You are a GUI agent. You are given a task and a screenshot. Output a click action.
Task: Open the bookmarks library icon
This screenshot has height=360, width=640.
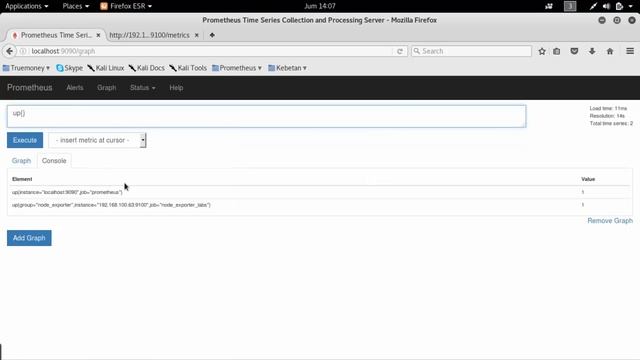(557, 51)
